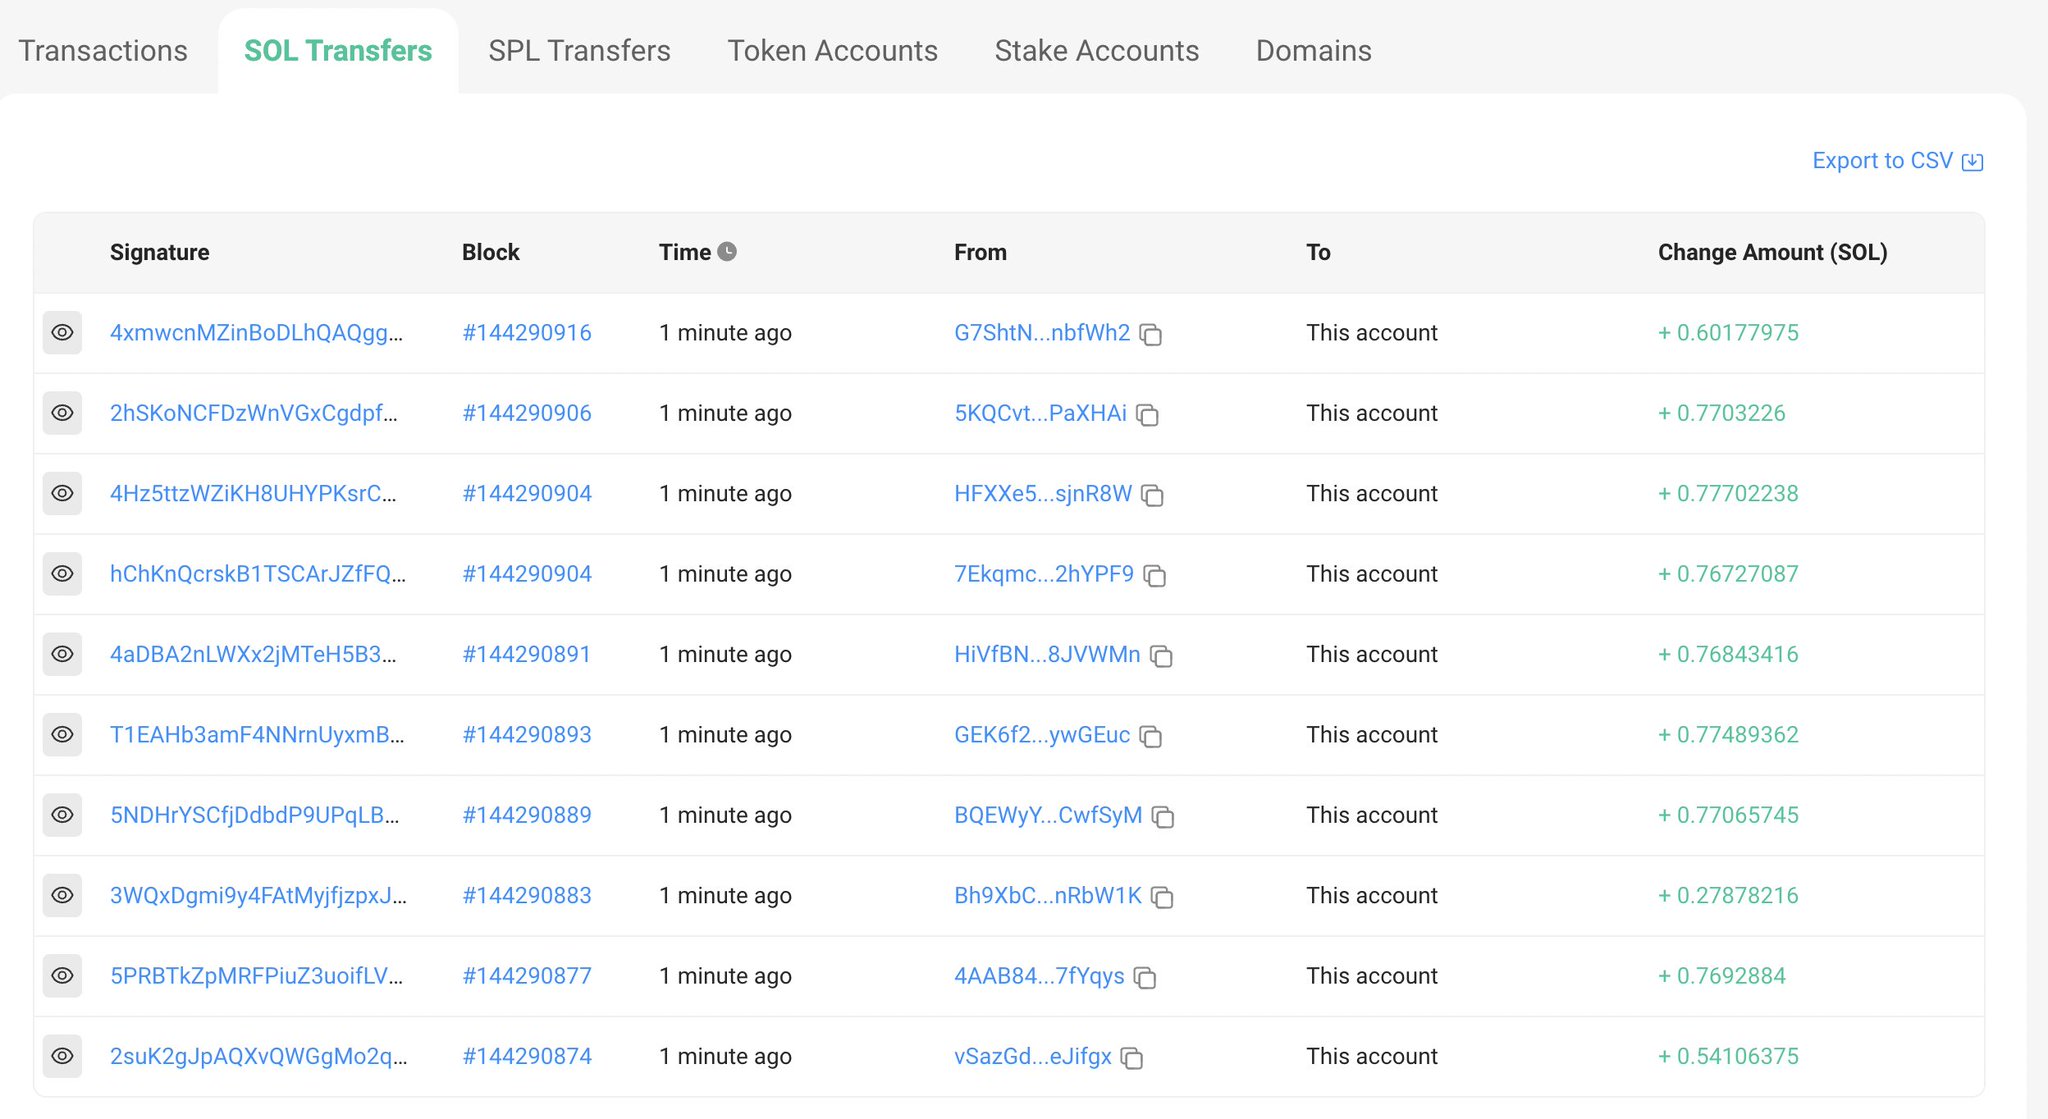2048x1119 pixels.
Task: Go to the Stake Accounts tab
Action: [x=1096, y=51]
